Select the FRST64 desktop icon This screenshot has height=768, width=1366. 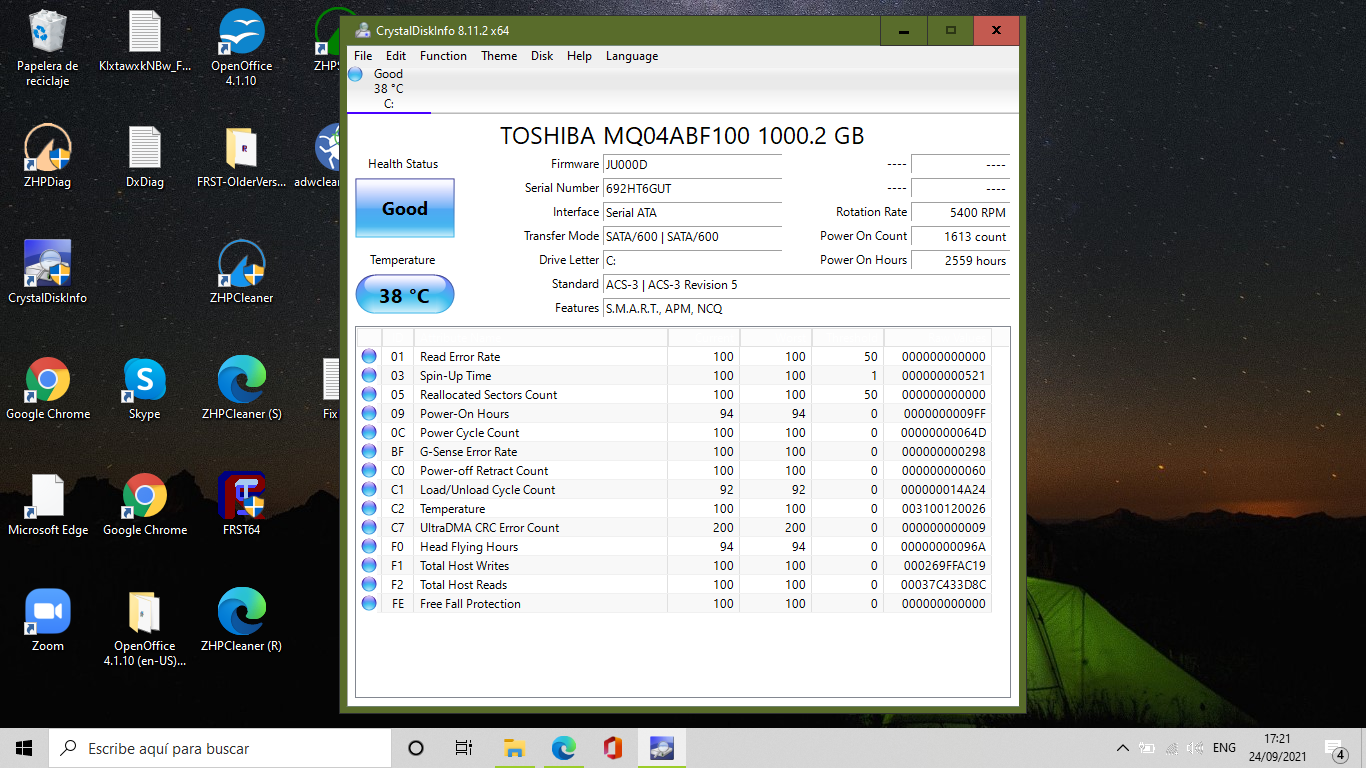(241, 504)
